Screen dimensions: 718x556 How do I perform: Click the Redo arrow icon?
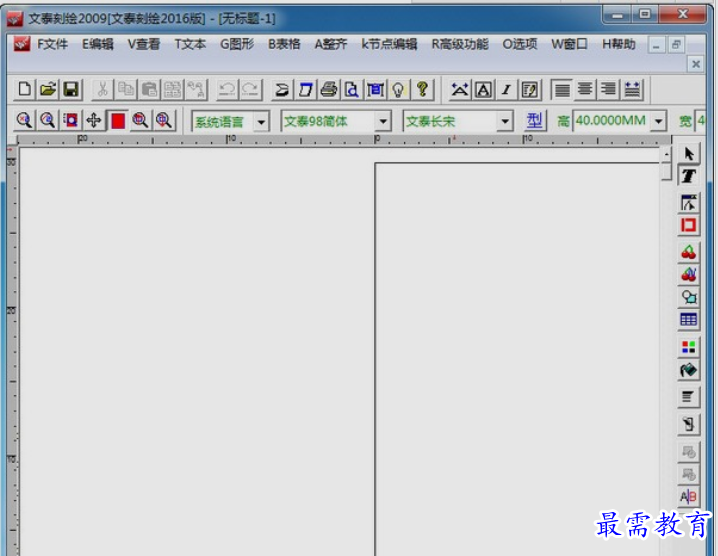click(250, 89)
